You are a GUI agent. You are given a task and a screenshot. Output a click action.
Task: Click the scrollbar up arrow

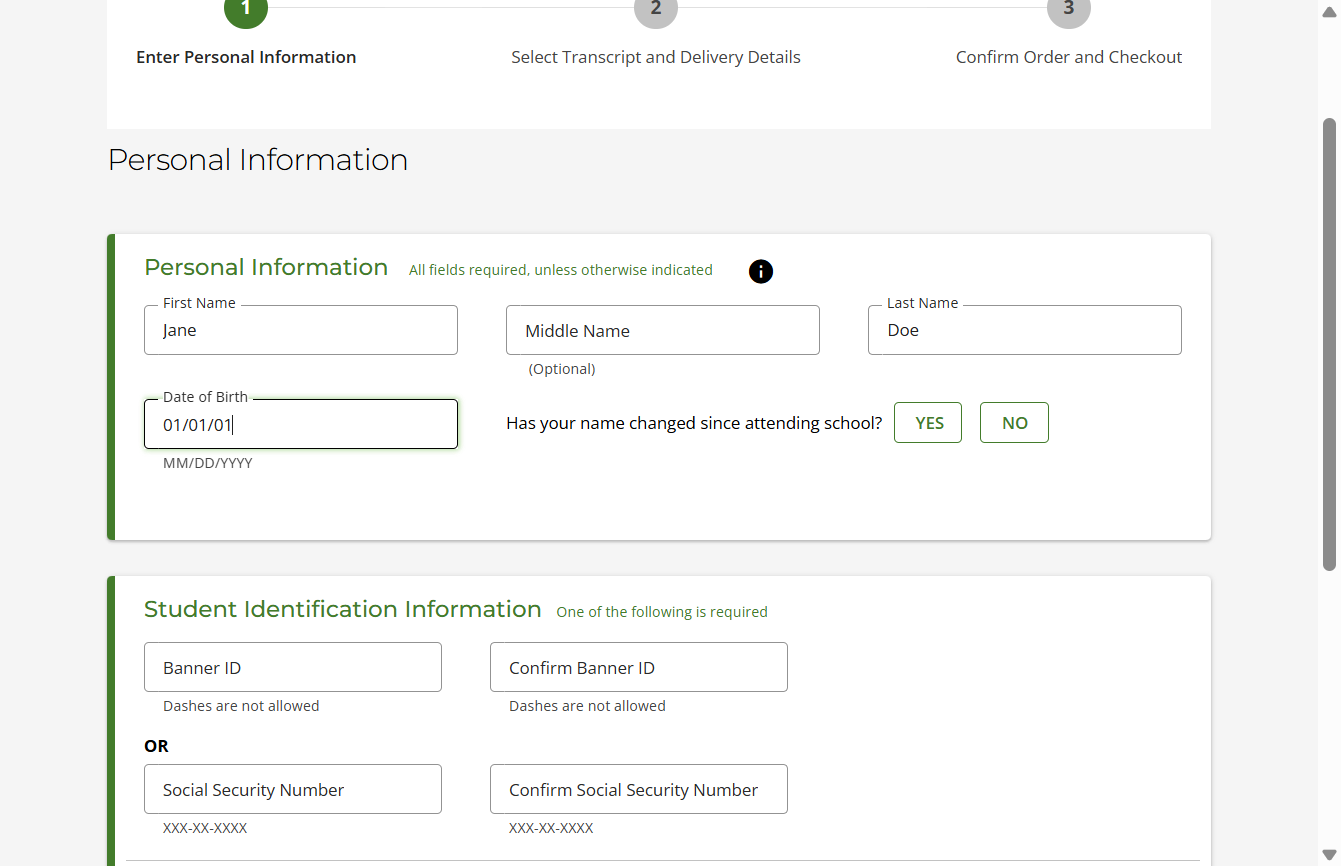pyautogui.click(x=1329, y=11)
